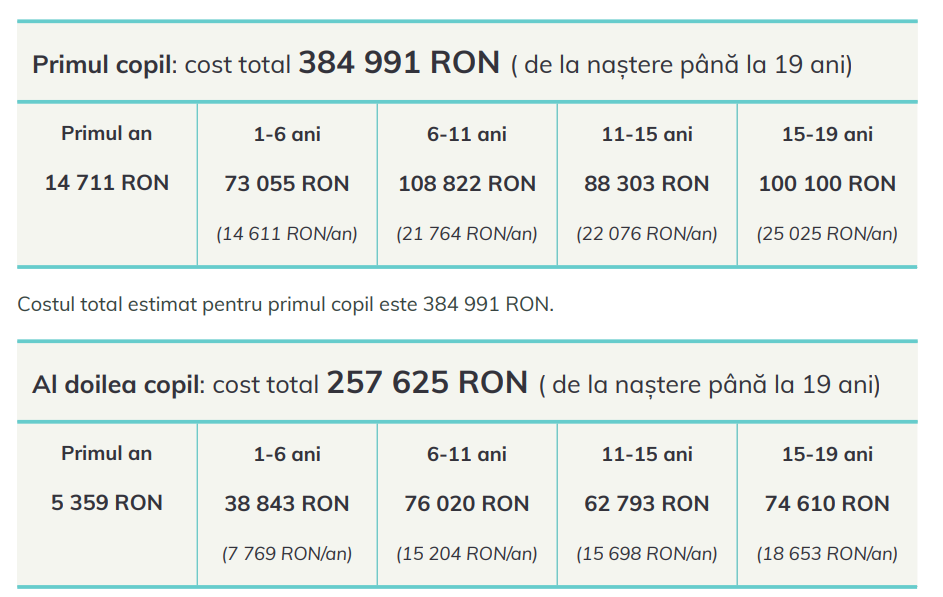The image size is (943, 597).
Task: Select the 38 843 RON amount
Action: (287, 504)
